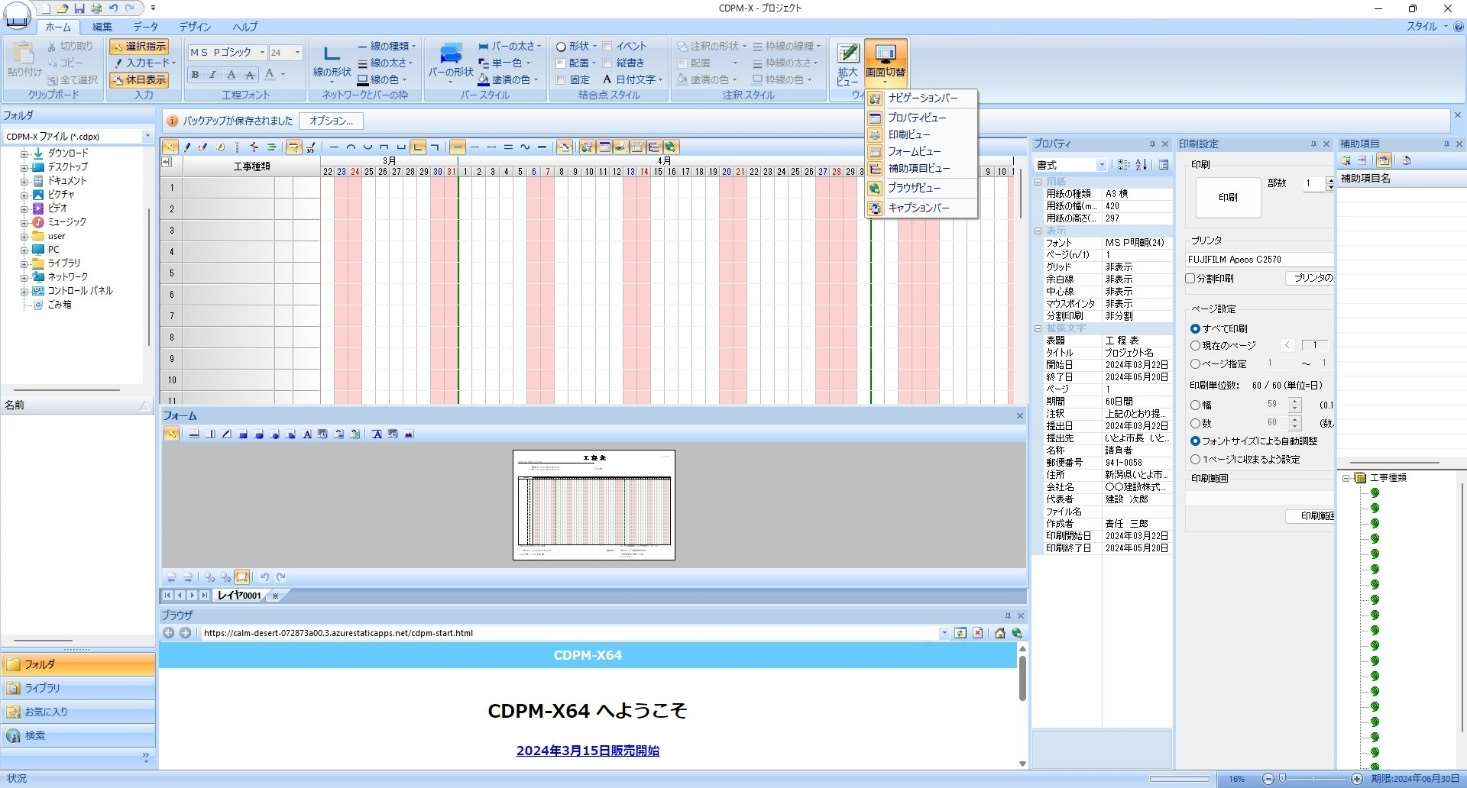Select the ページ指定 radio option
1467x788 pixels.
click(1195, 364)
